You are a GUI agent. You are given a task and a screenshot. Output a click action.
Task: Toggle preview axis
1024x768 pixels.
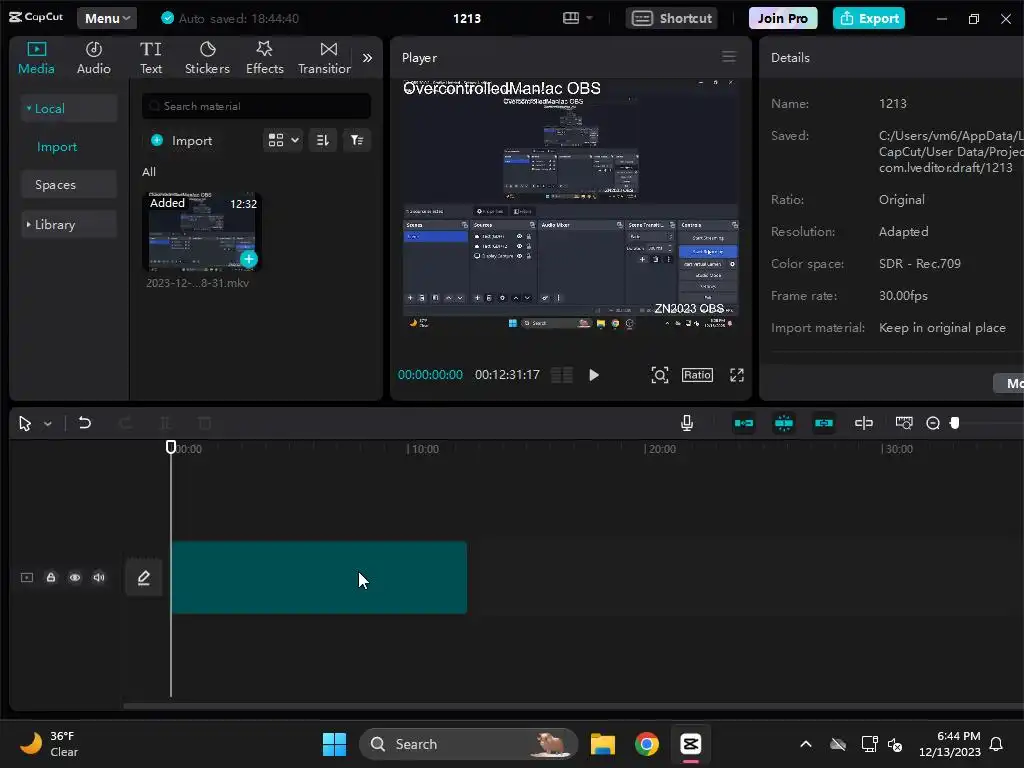point(863,423)
